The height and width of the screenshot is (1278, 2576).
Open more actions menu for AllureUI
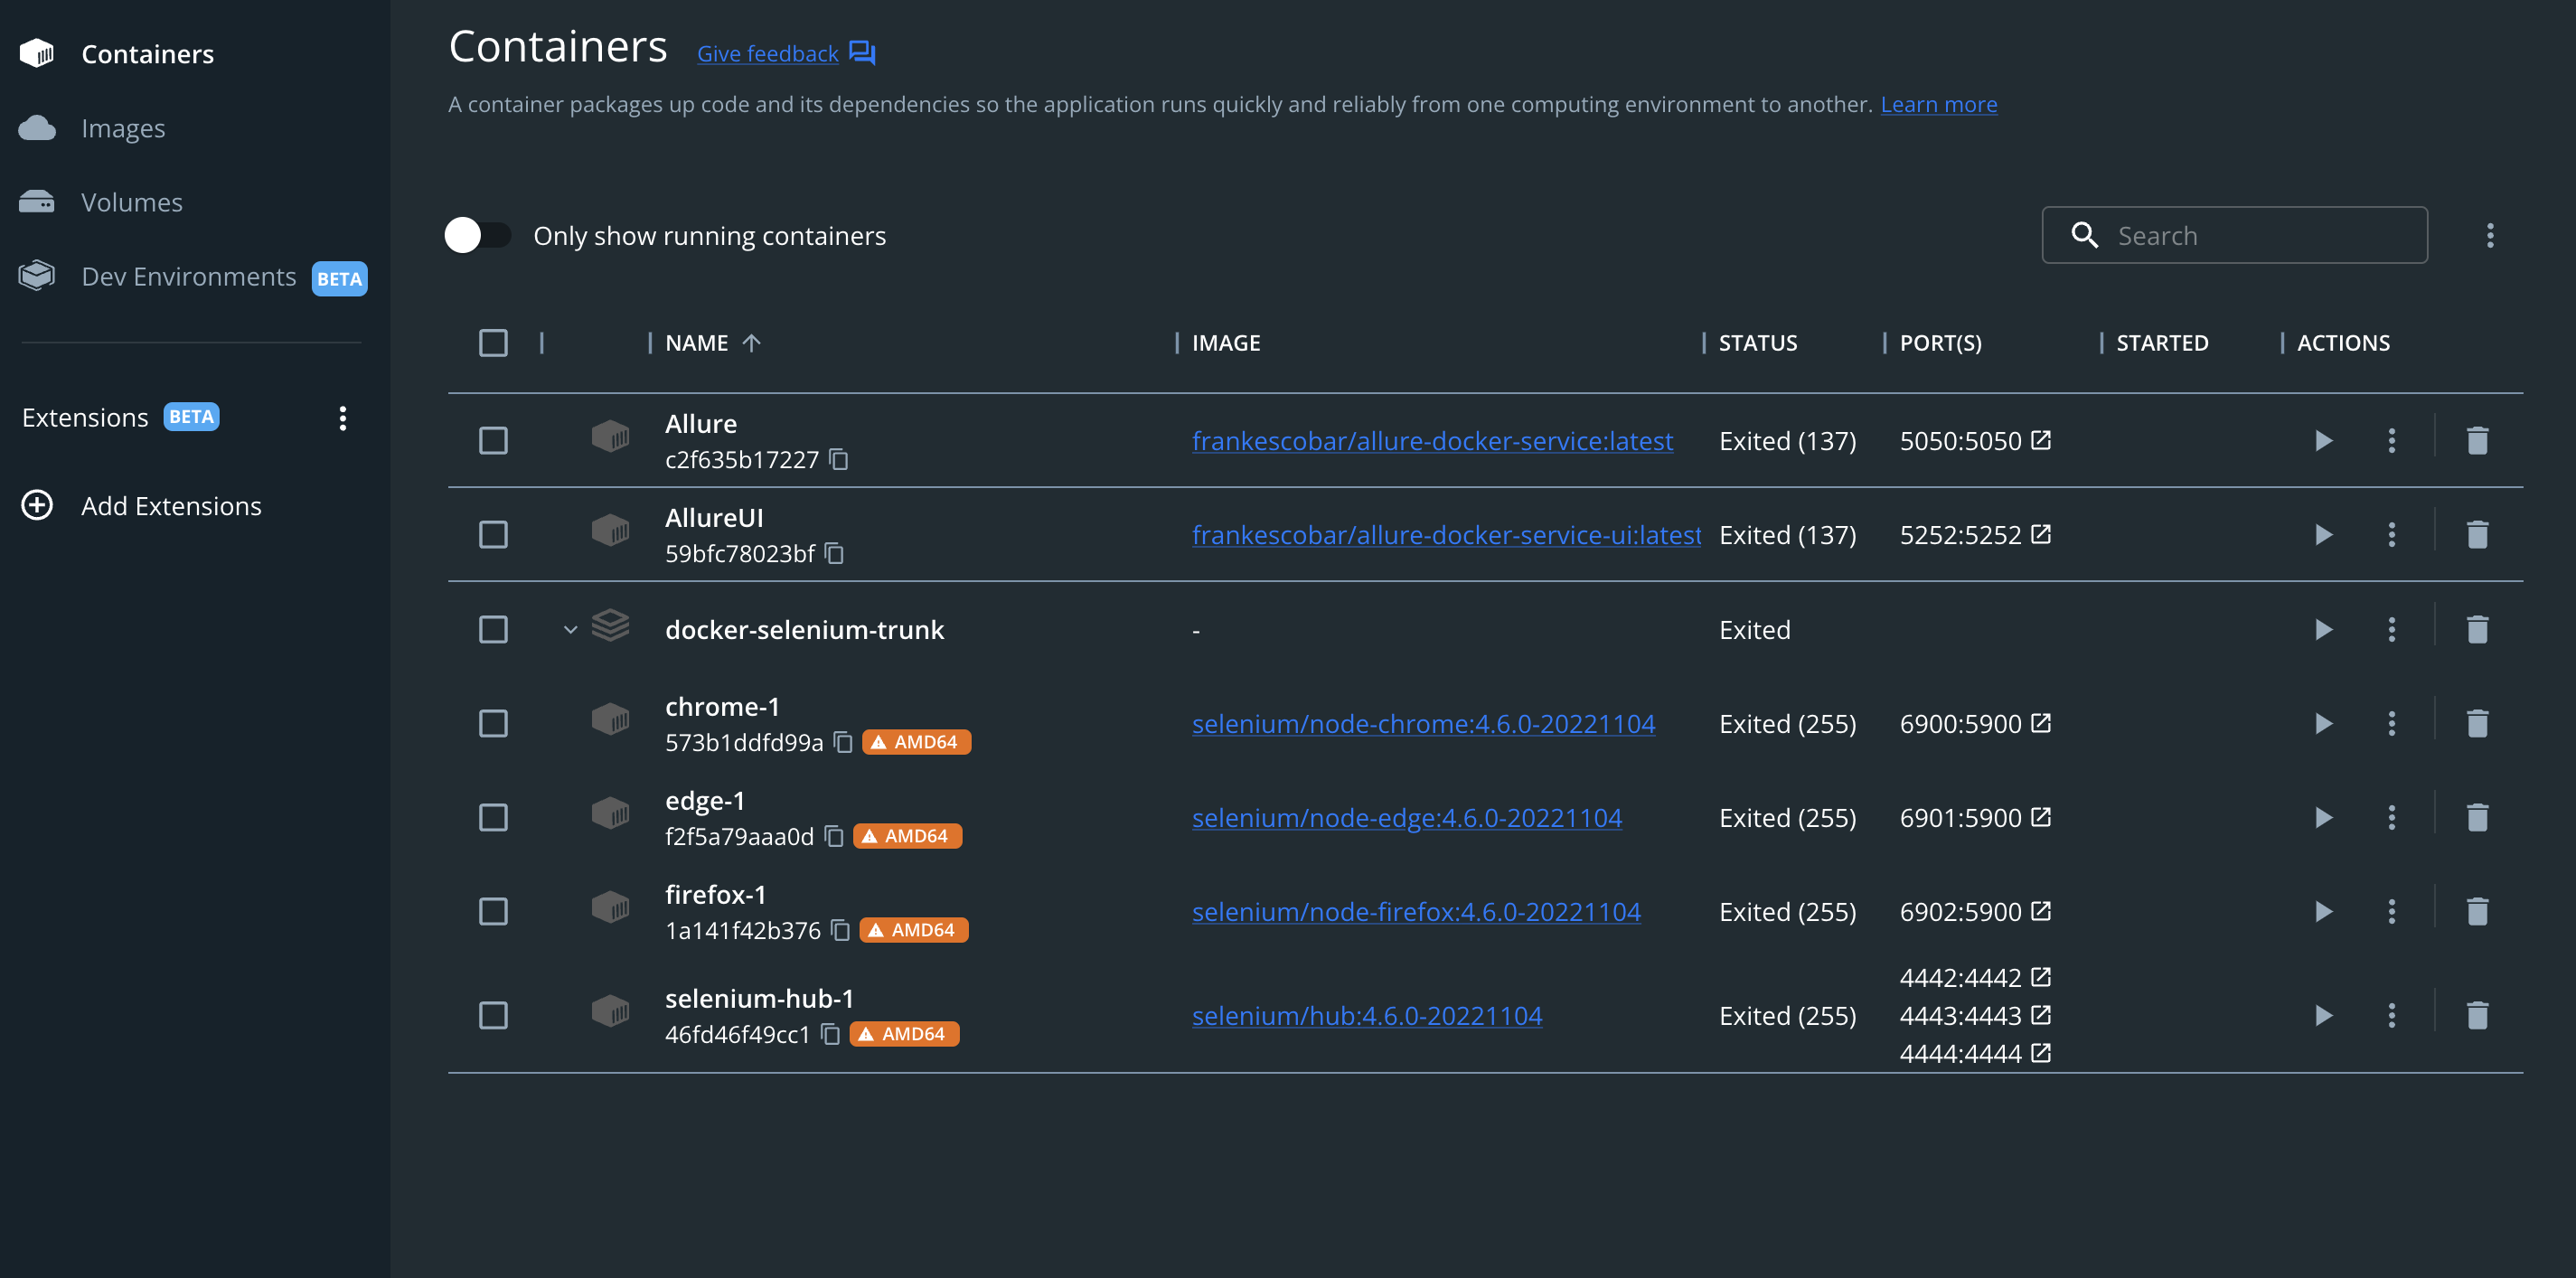(x=2391, y=535)
